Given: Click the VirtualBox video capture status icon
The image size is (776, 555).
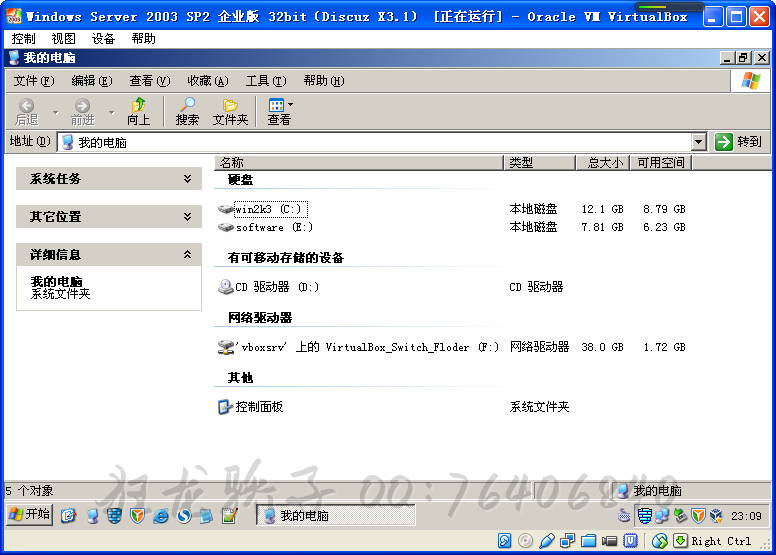Looking at the screenshot, I should pyautogui.click(x=609, y=541).
